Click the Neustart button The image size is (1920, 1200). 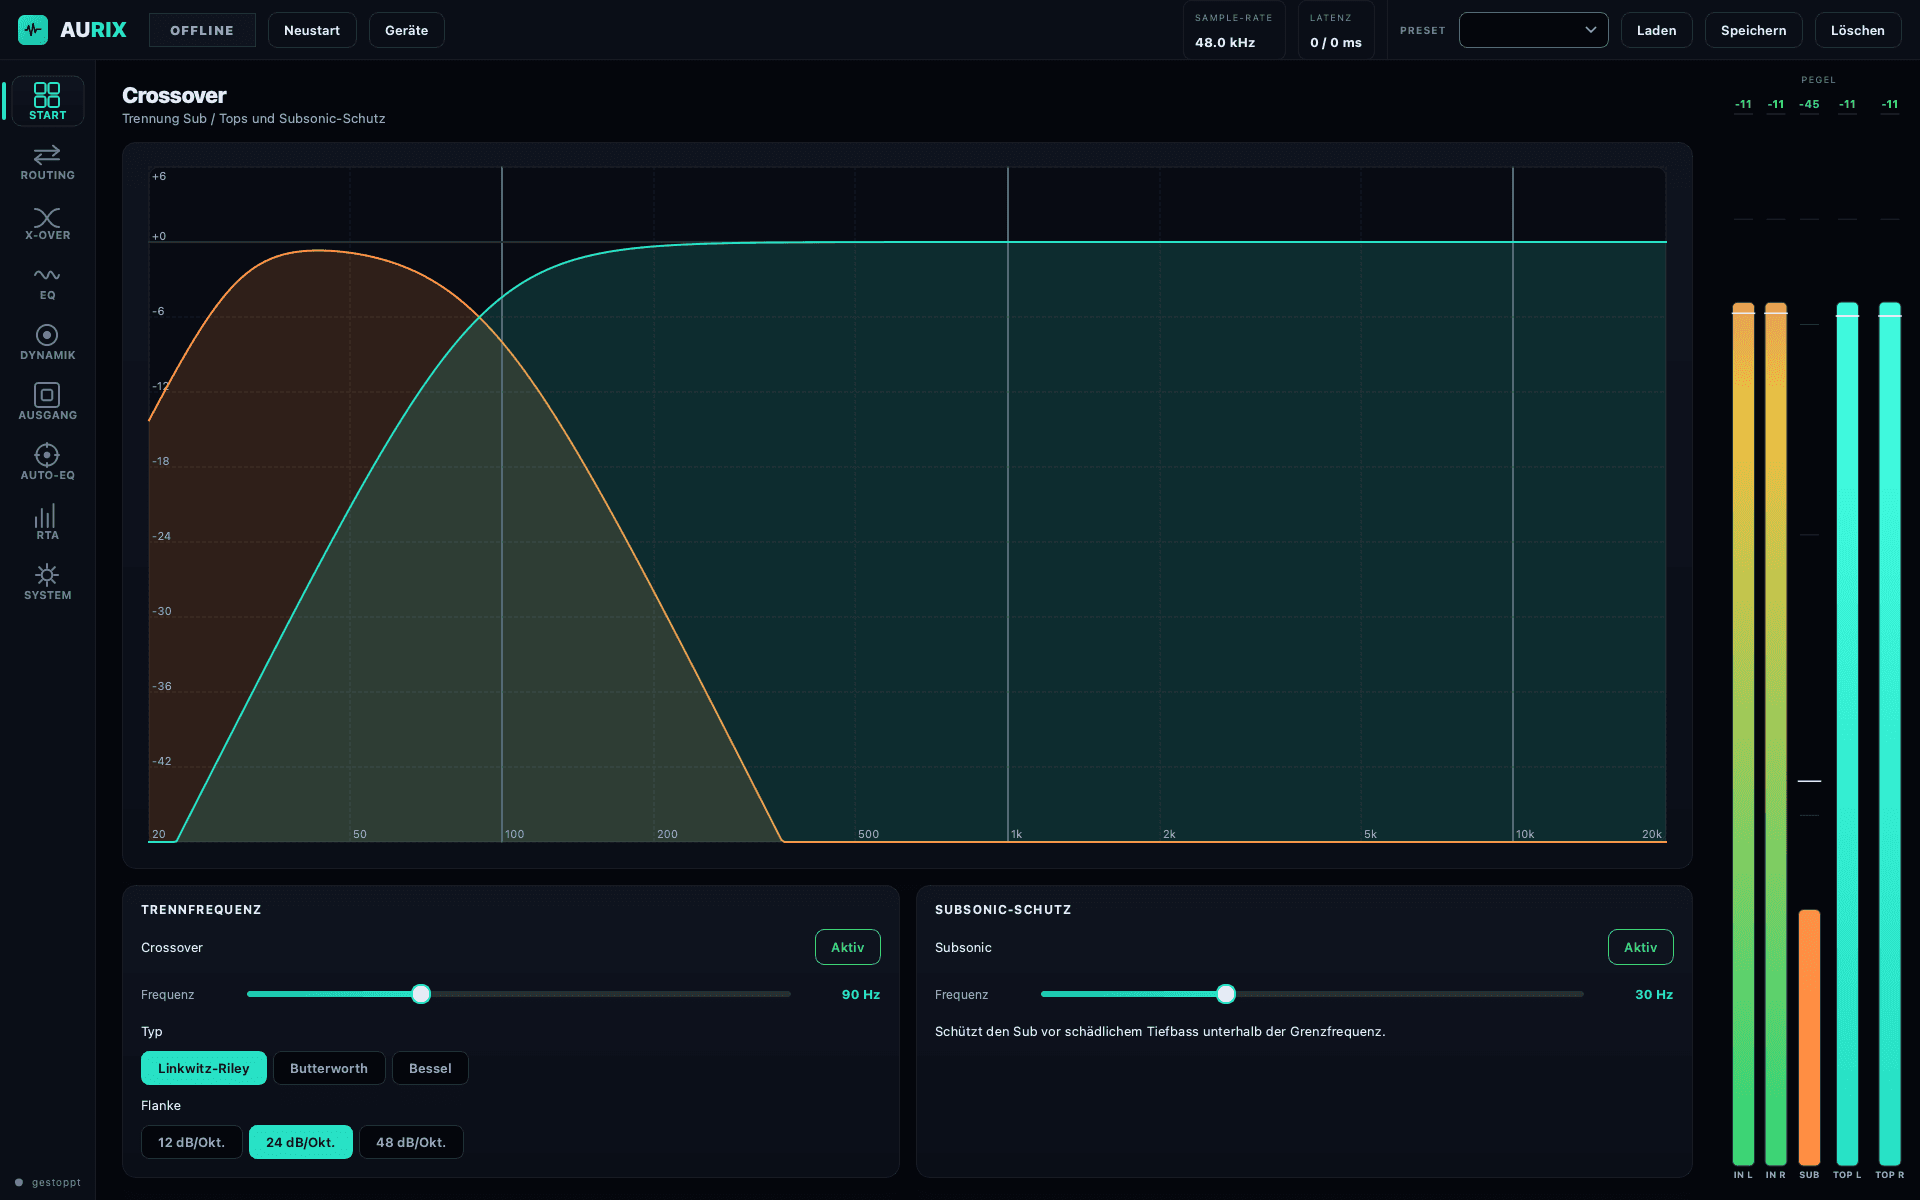pyautogui.click(x=312, y=30)
